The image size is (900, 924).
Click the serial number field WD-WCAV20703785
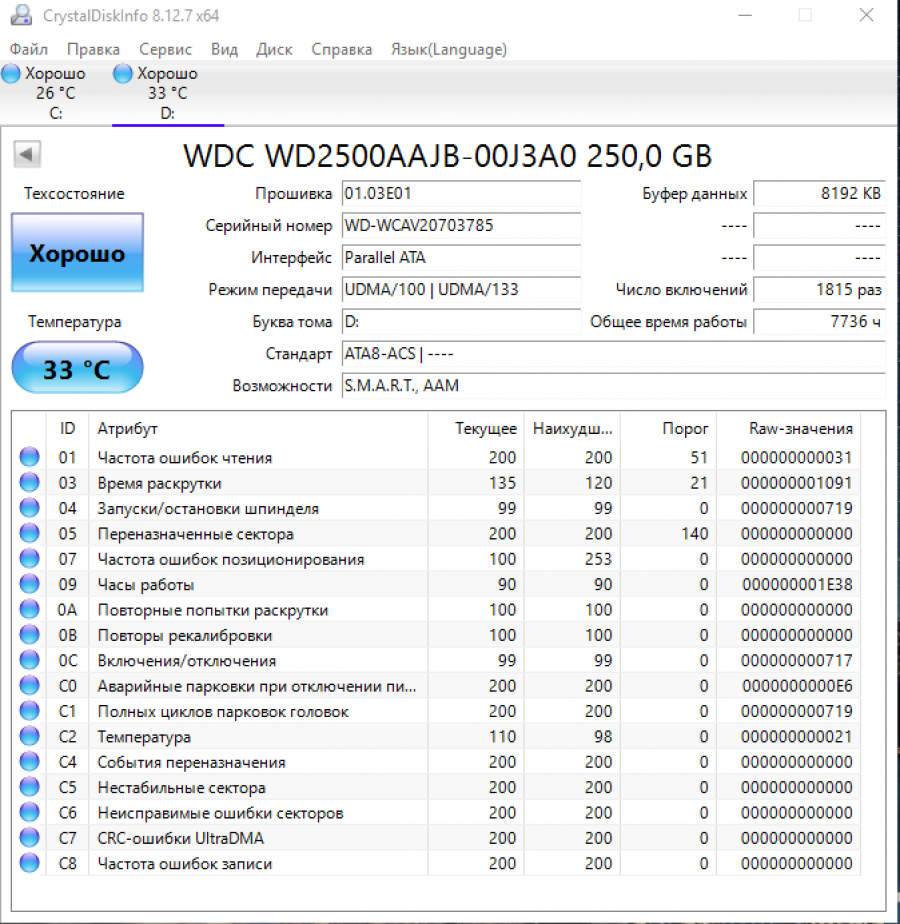(x=461, y=225)
